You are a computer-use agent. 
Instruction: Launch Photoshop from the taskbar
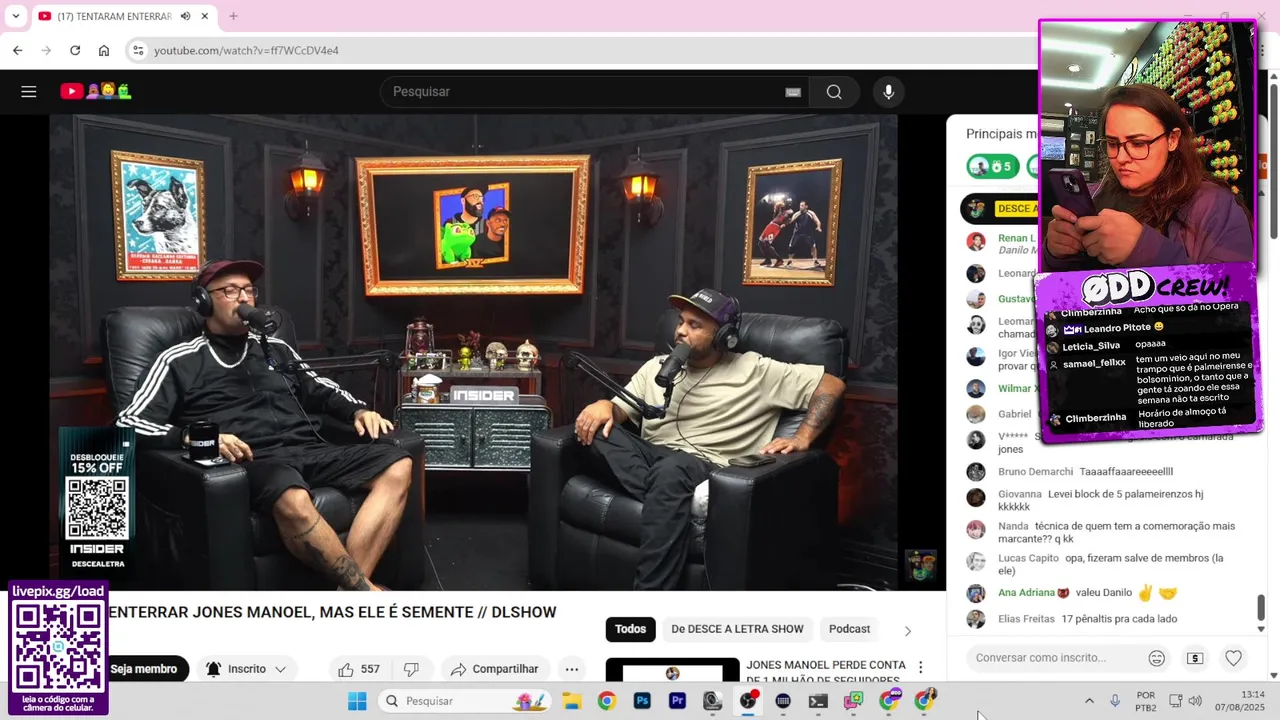coord(642,701)
